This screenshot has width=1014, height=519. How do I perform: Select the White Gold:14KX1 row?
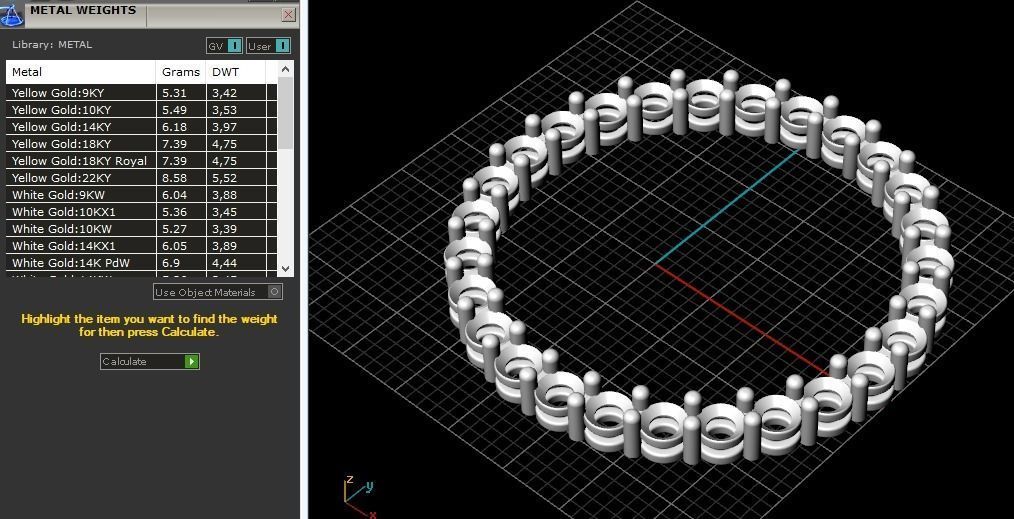click(x=142, y=246)
